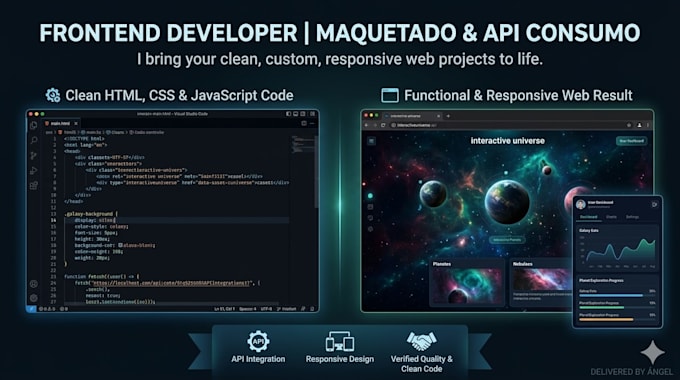
Task: Go back with the browser back arrow
Action: (x=366, y=125)
